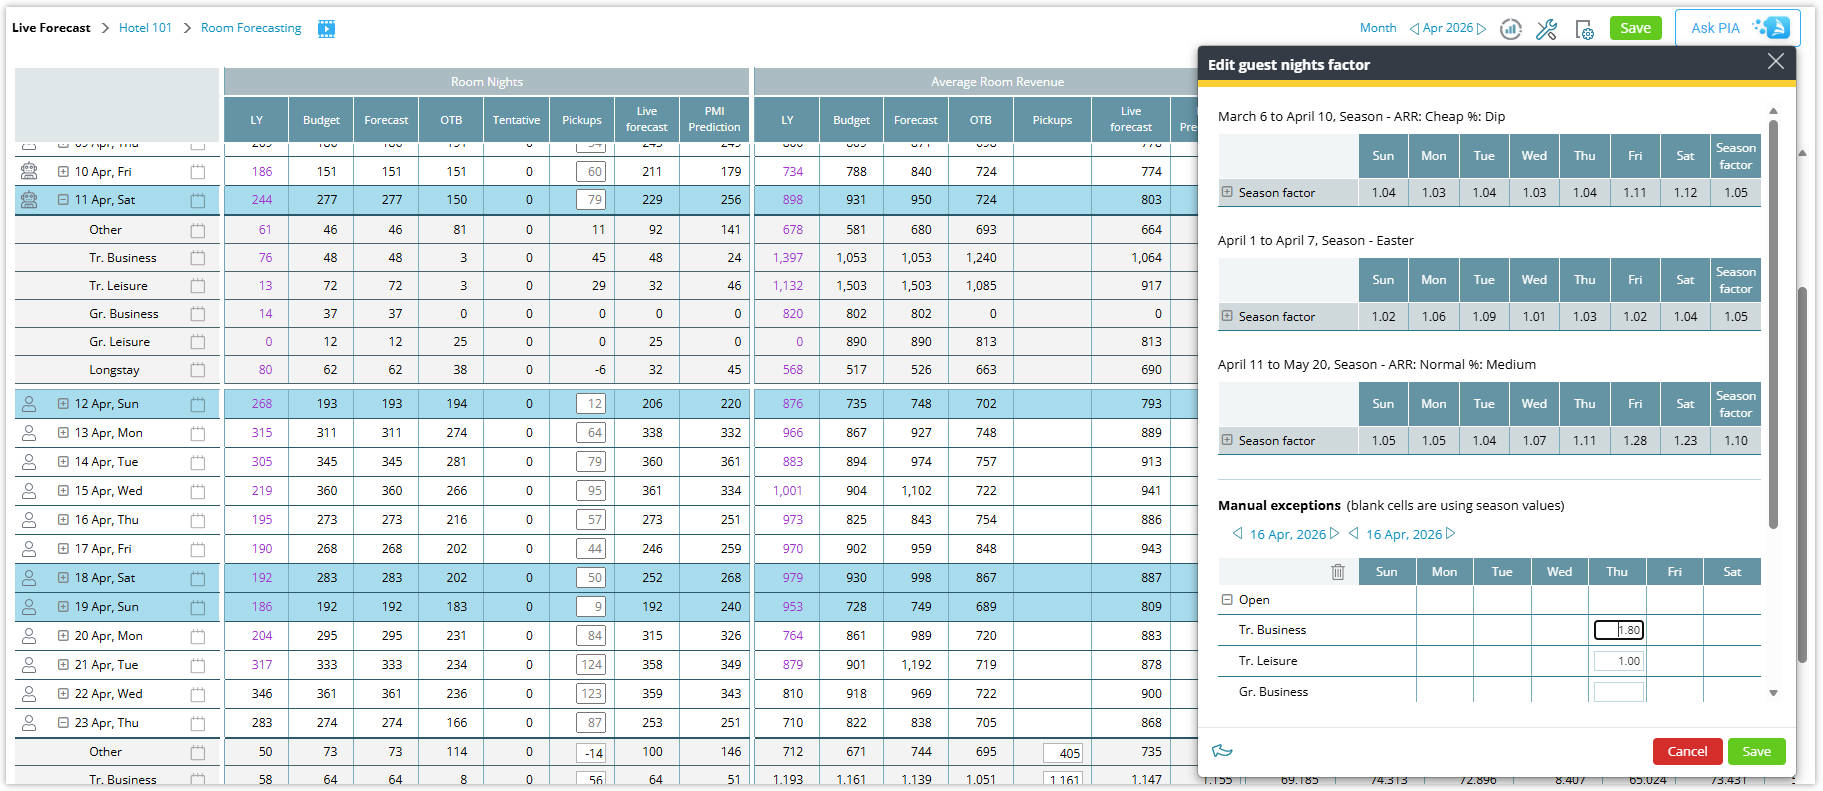
Task: Click the robot icon on 11 Apr, Sat row
Action: pos(29,200)
